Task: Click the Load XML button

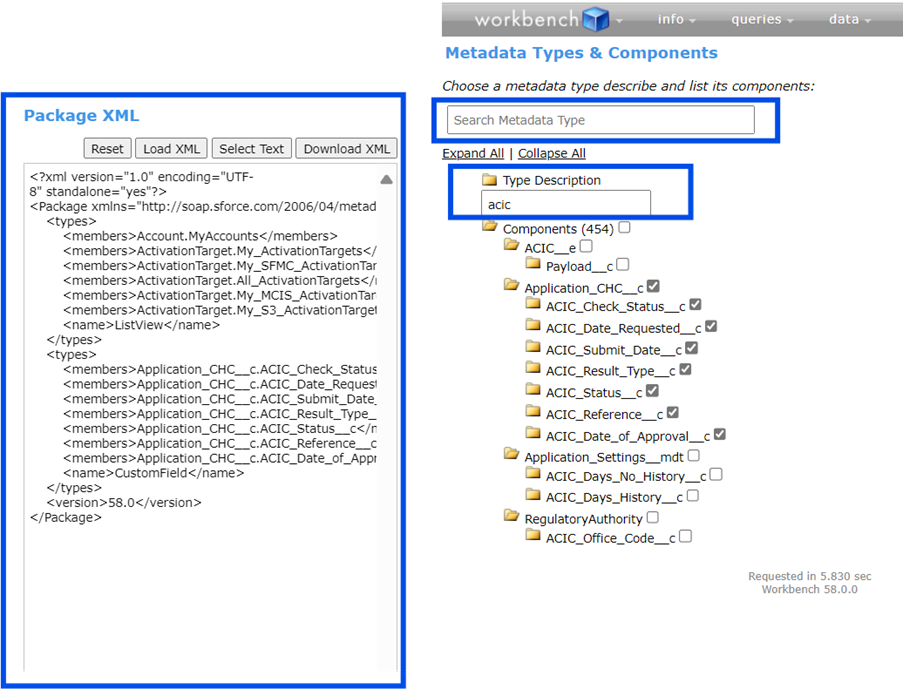Action: point(171,149)
